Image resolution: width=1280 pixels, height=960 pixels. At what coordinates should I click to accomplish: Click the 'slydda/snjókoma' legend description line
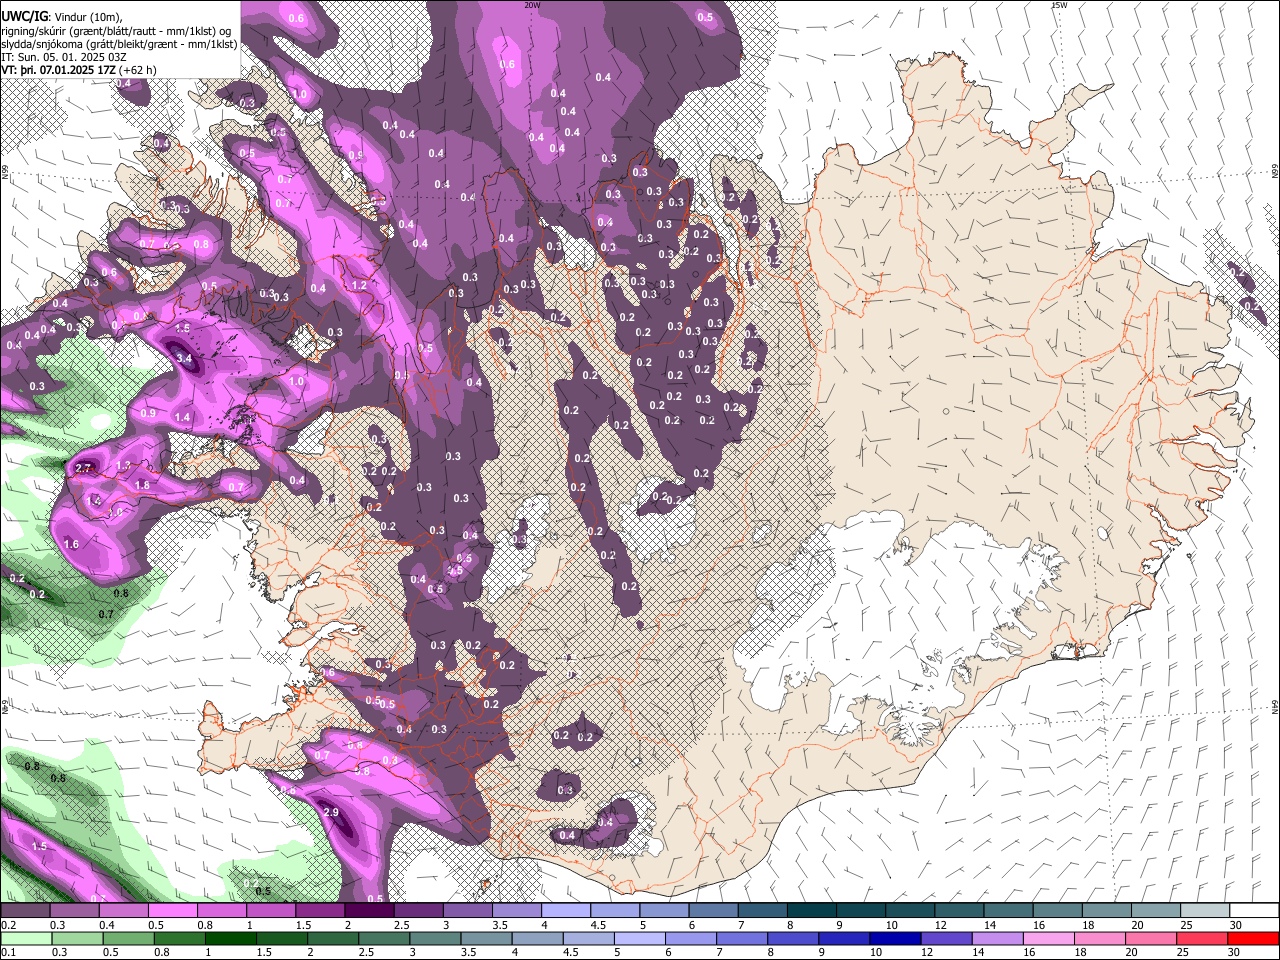click(120, 44)
